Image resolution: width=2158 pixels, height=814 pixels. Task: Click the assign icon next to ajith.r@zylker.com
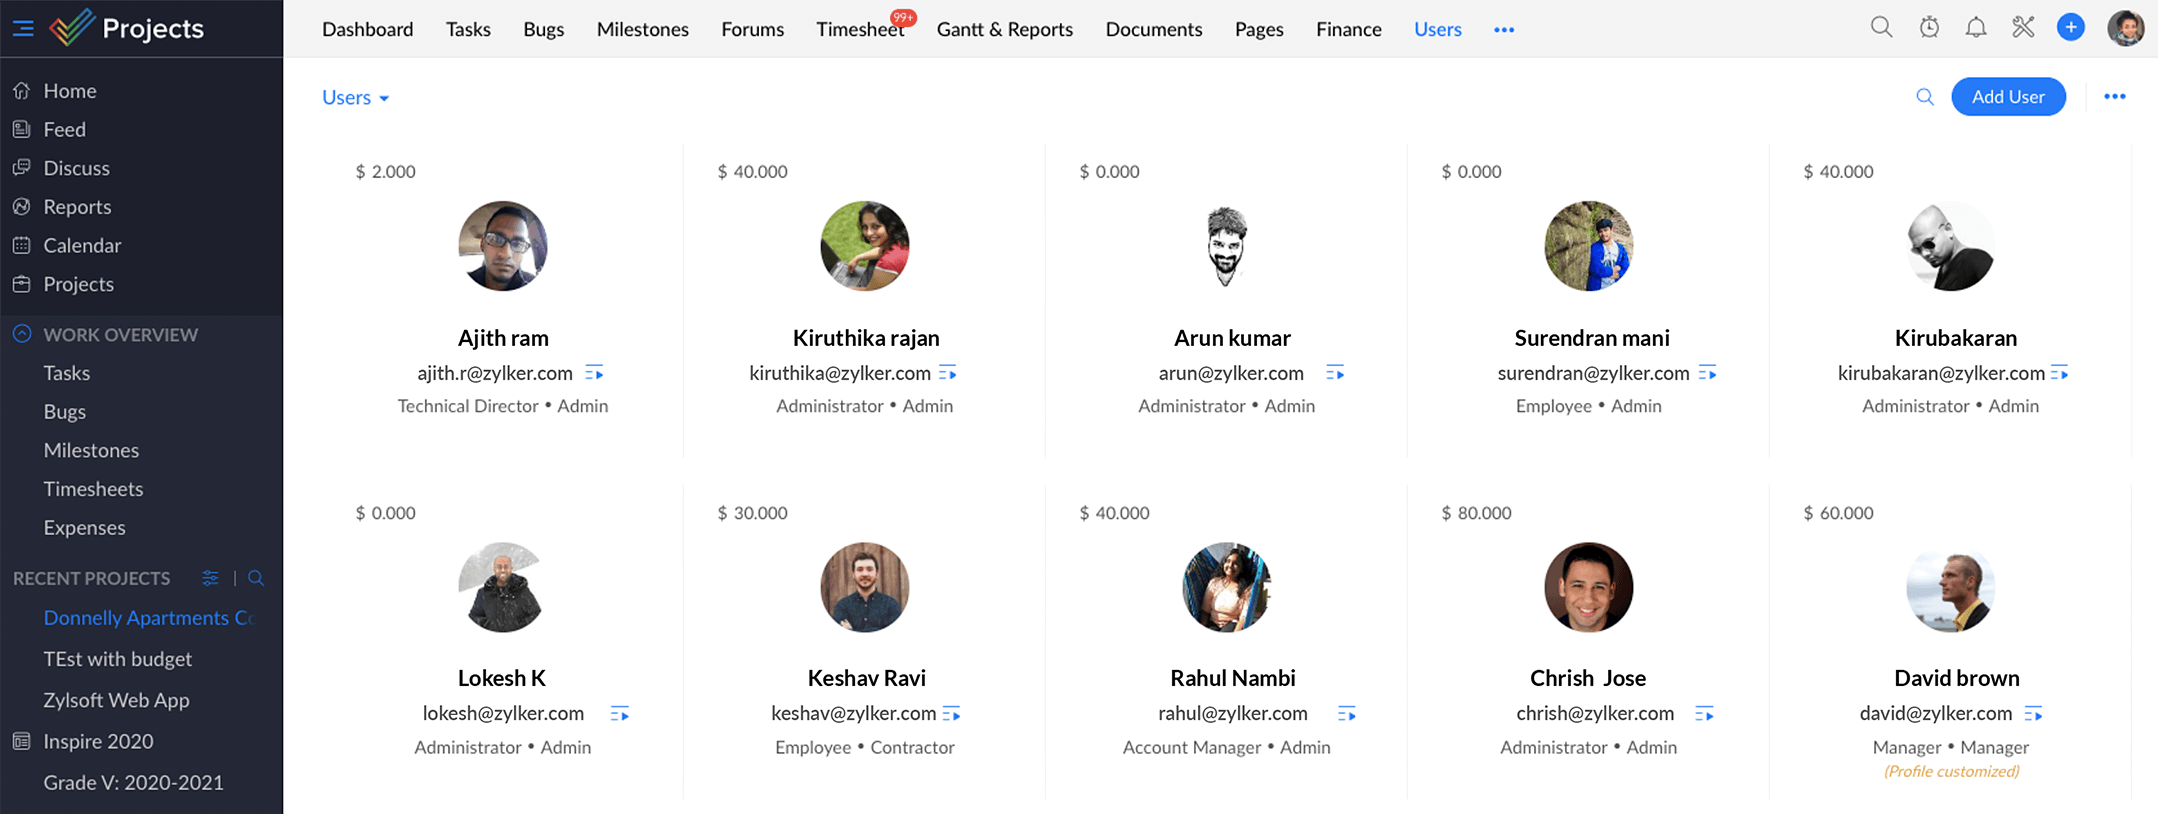(x=594, y=373)
